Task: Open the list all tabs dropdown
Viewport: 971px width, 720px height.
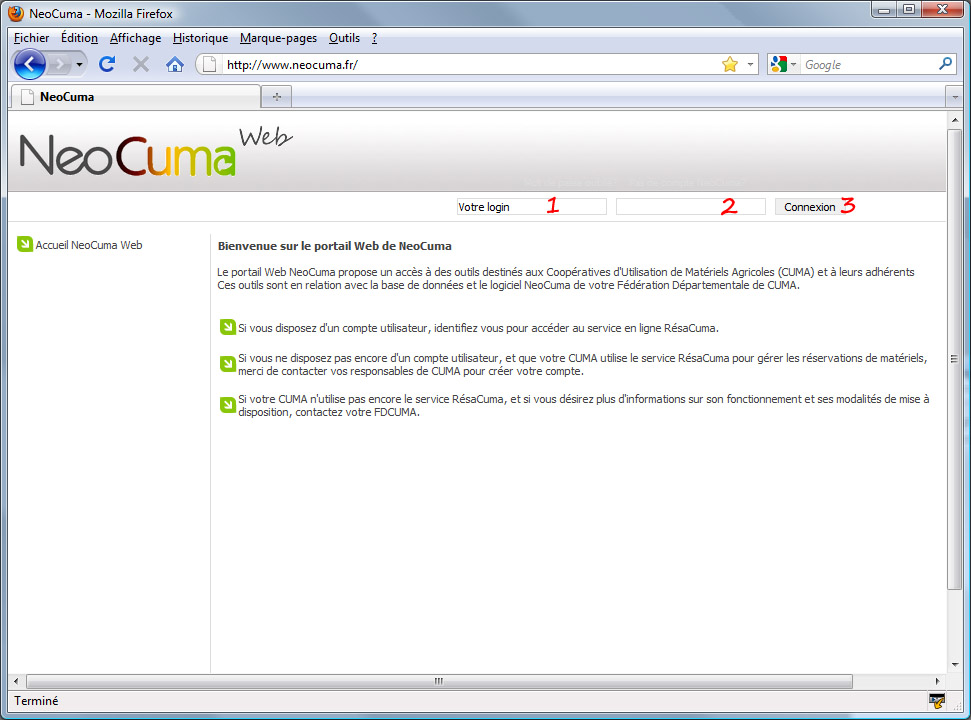Action: tap(955, 97)
